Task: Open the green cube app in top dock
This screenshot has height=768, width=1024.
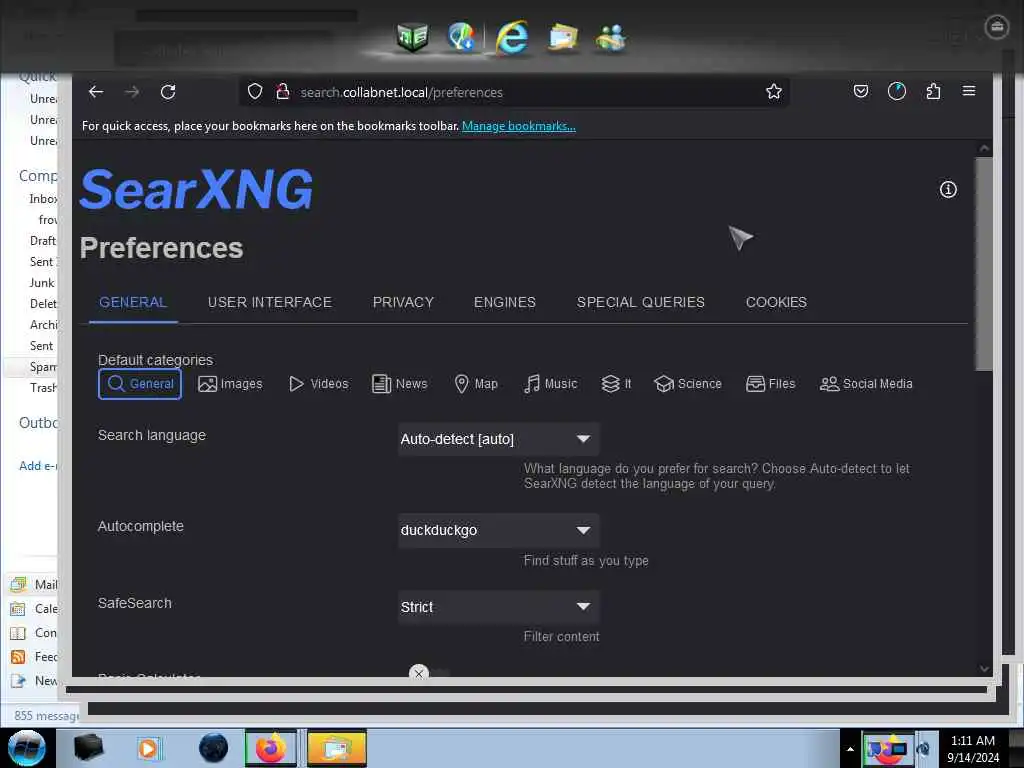Action: tap(412, 37)
